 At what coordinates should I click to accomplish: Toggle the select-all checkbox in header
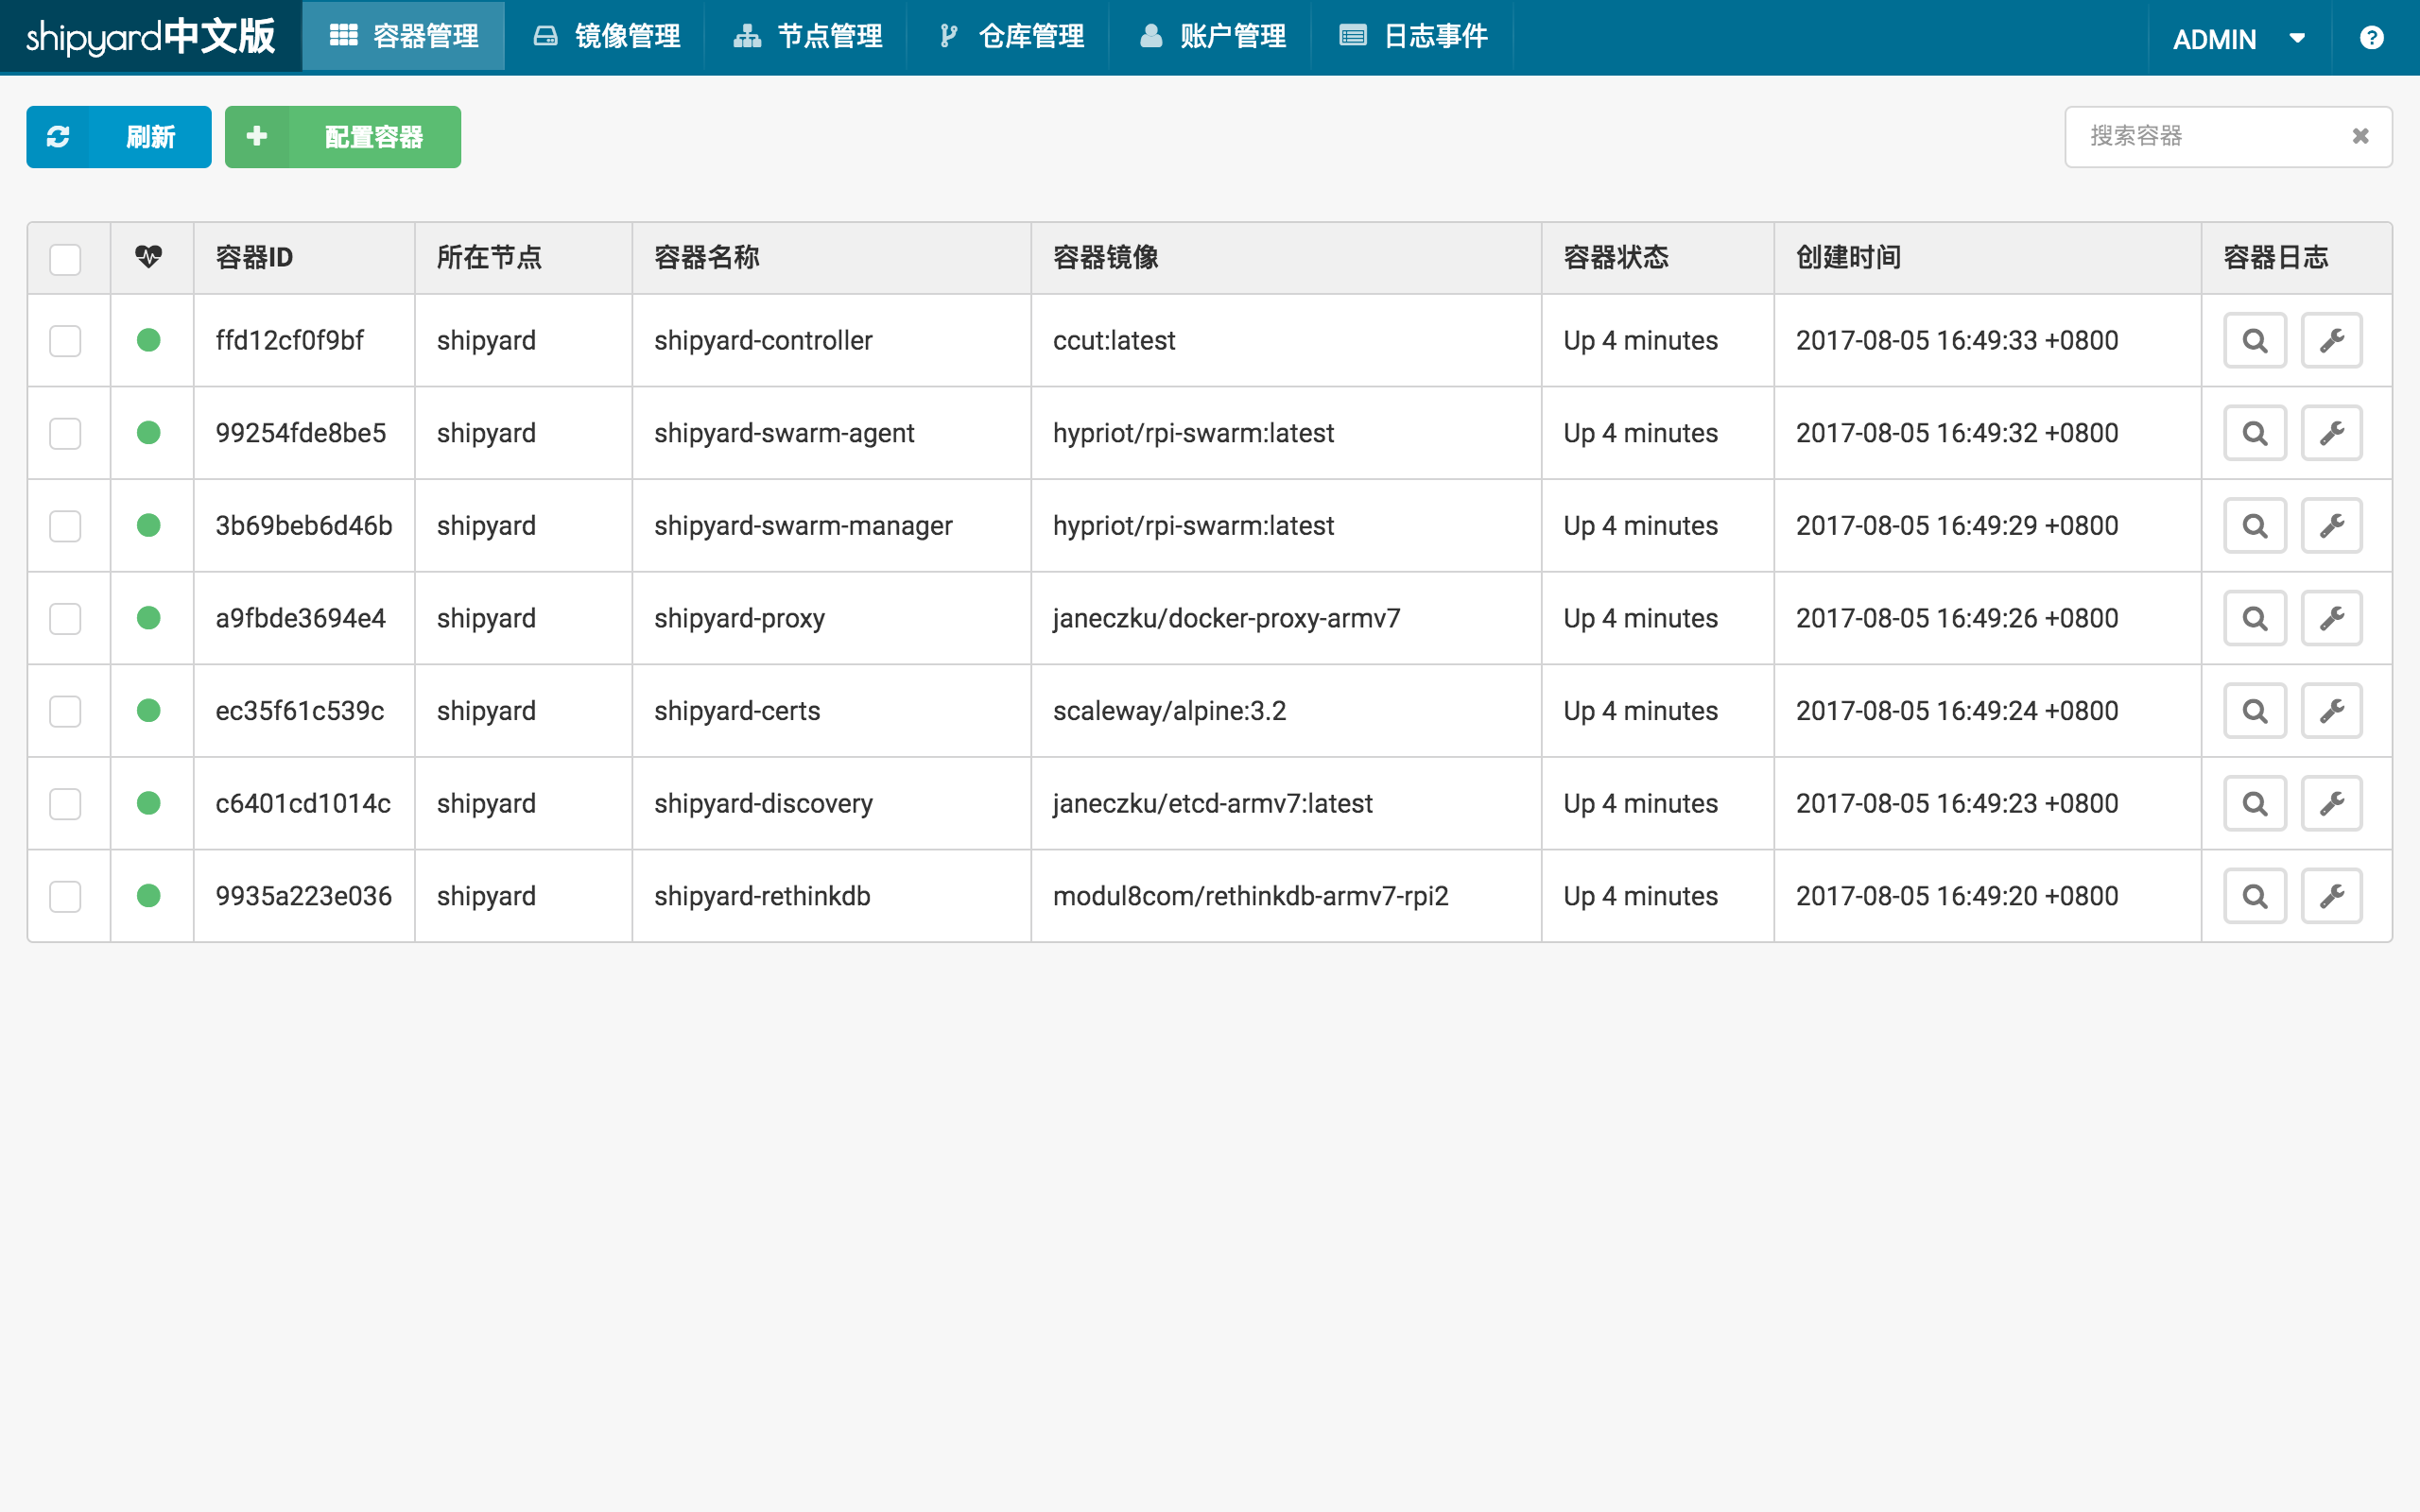(x=65, y=259)
